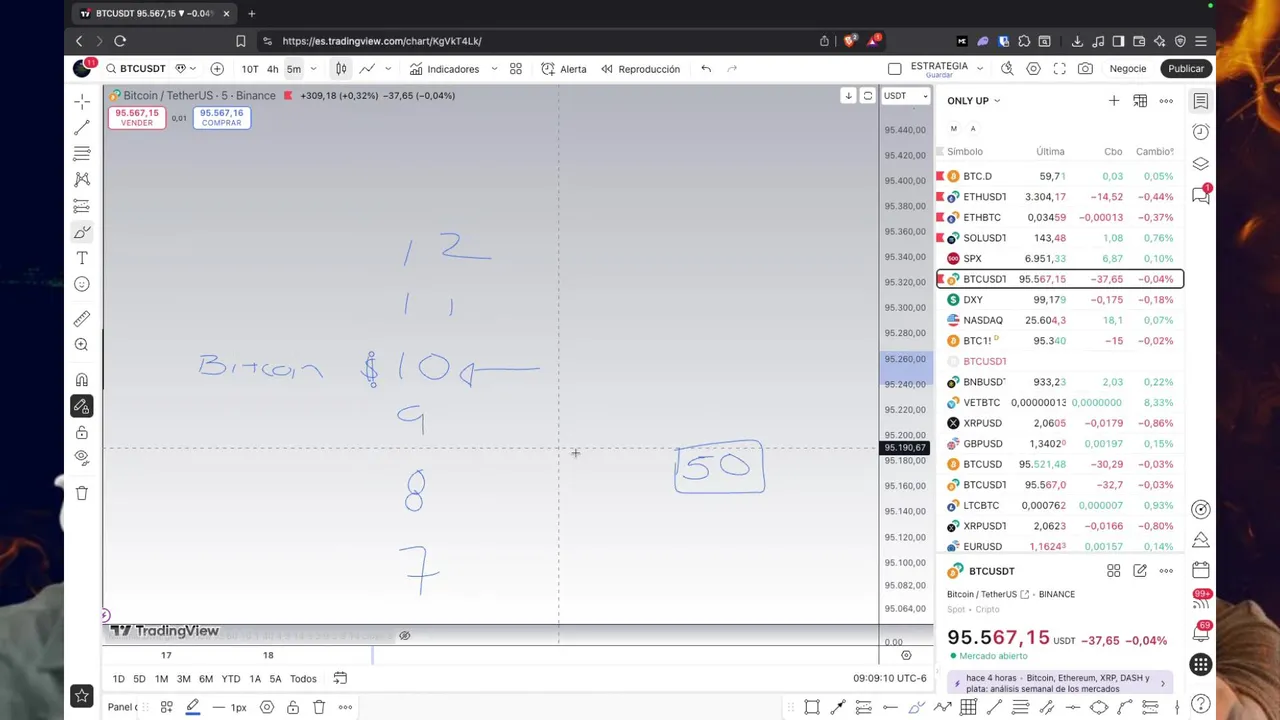The image size is (1280, 720).
Task: Select the YTD date range
Action: coord(230,679)
